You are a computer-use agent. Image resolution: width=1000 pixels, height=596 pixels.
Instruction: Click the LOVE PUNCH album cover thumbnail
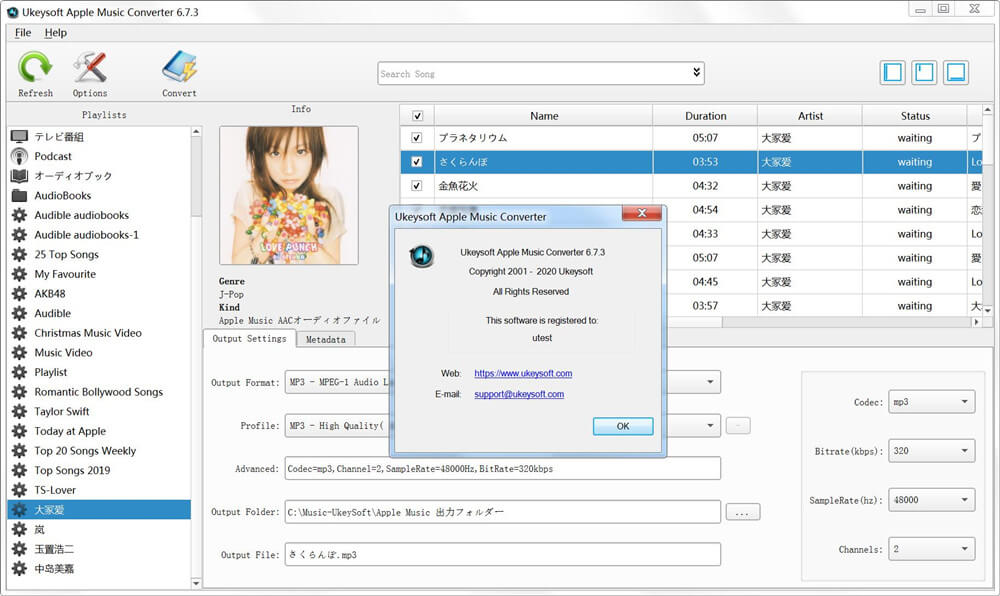(x=289, y=195)
